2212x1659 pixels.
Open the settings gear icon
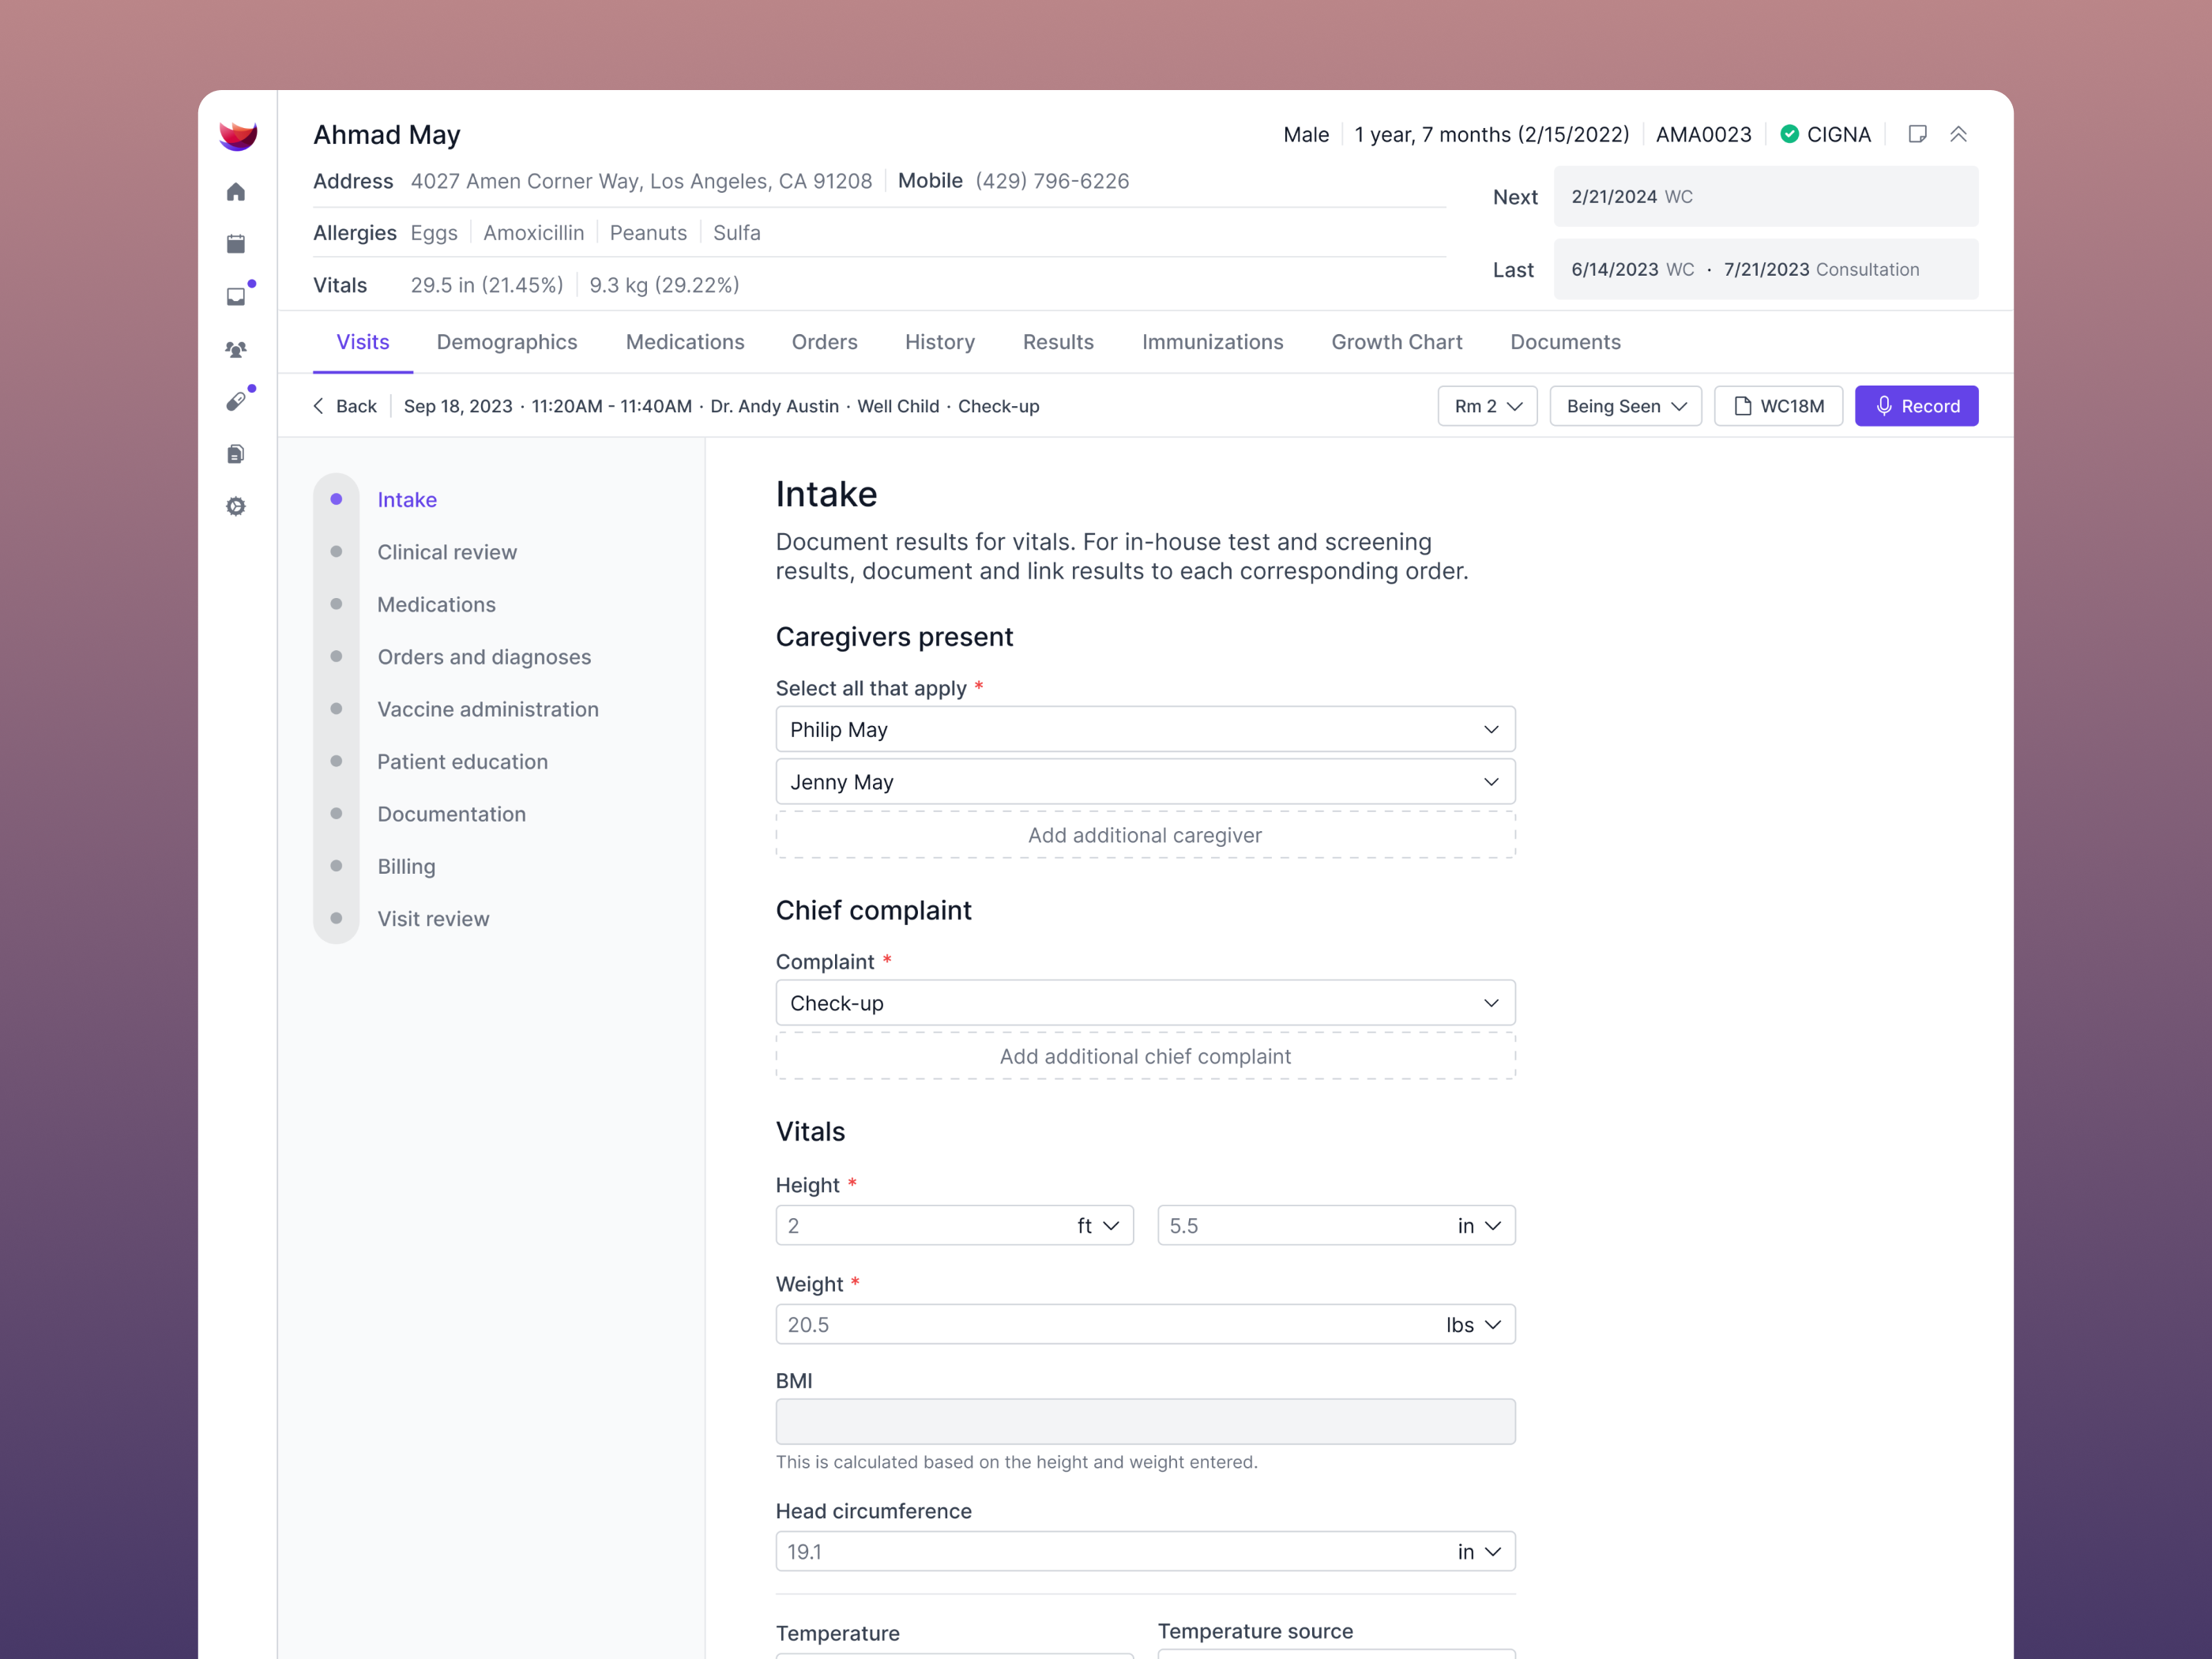click(236, 507)
